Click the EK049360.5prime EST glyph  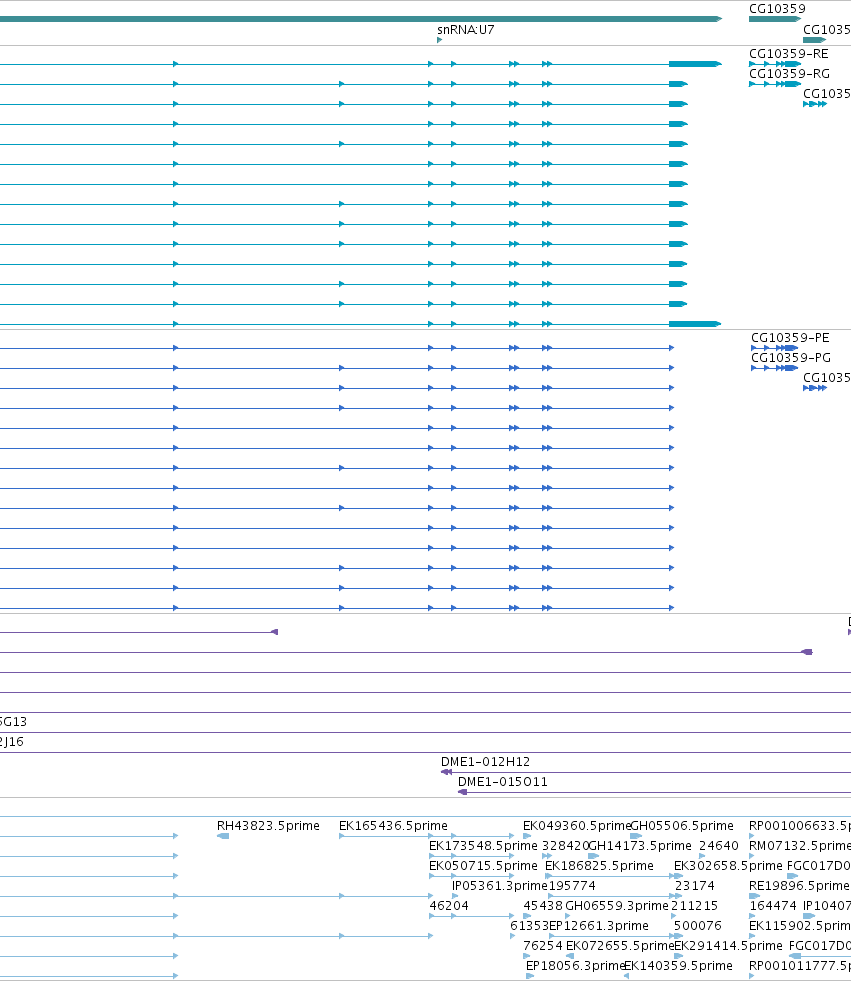527,836
